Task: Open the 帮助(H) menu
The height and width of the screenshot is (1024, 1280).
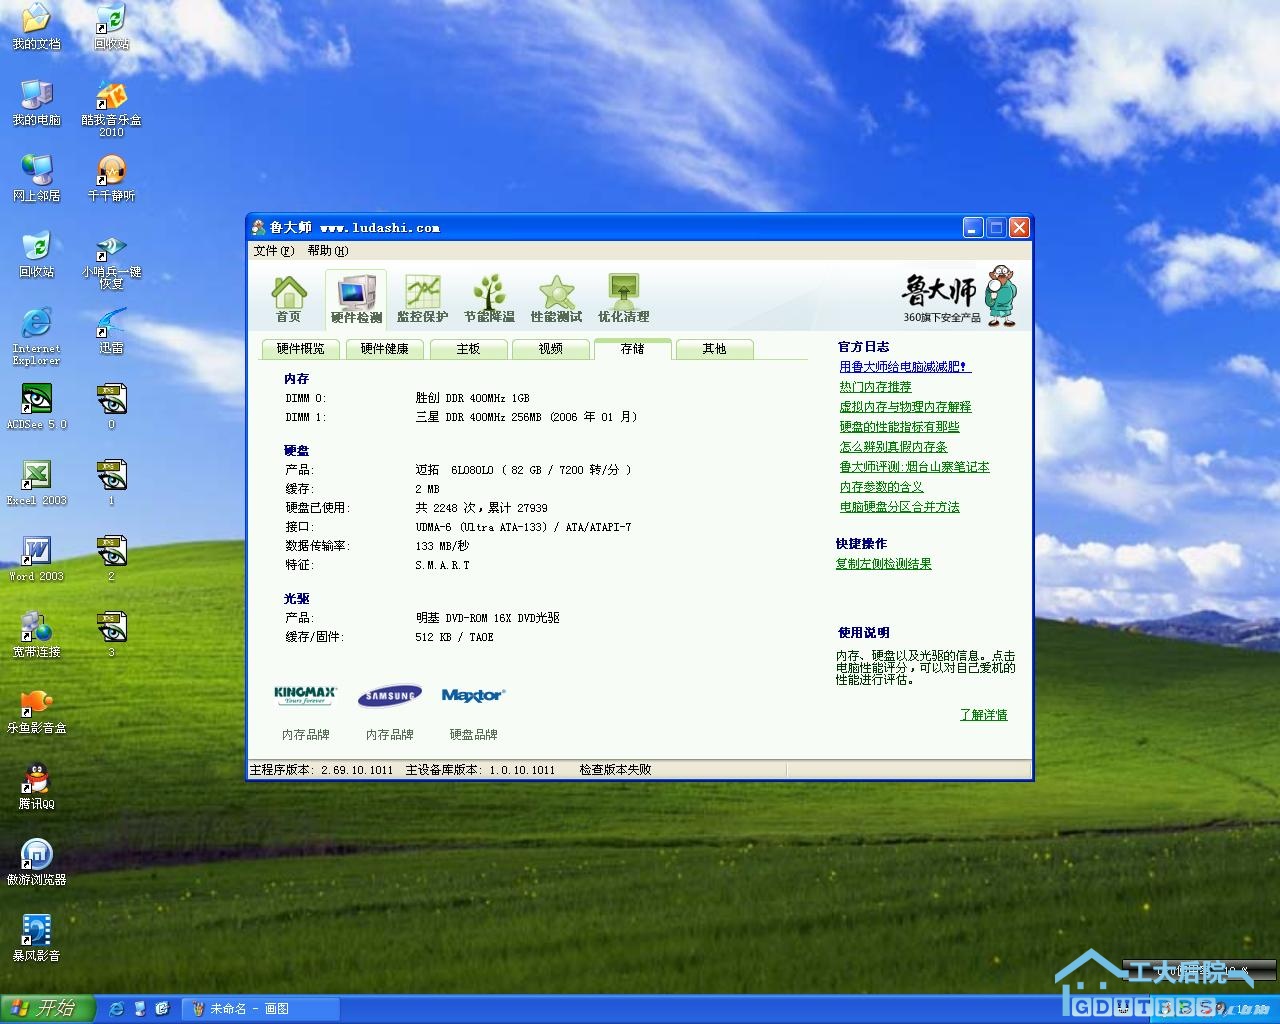Action: coord(327,251)
